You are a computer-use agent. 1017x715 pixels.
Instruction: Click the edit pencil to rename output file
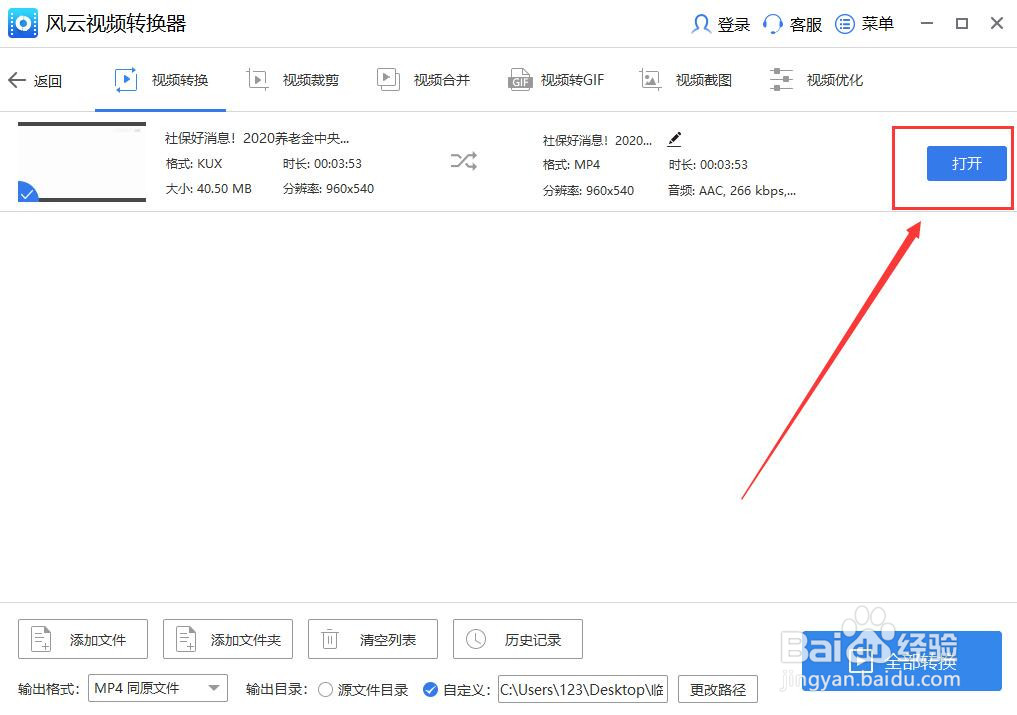click(675, 140)
